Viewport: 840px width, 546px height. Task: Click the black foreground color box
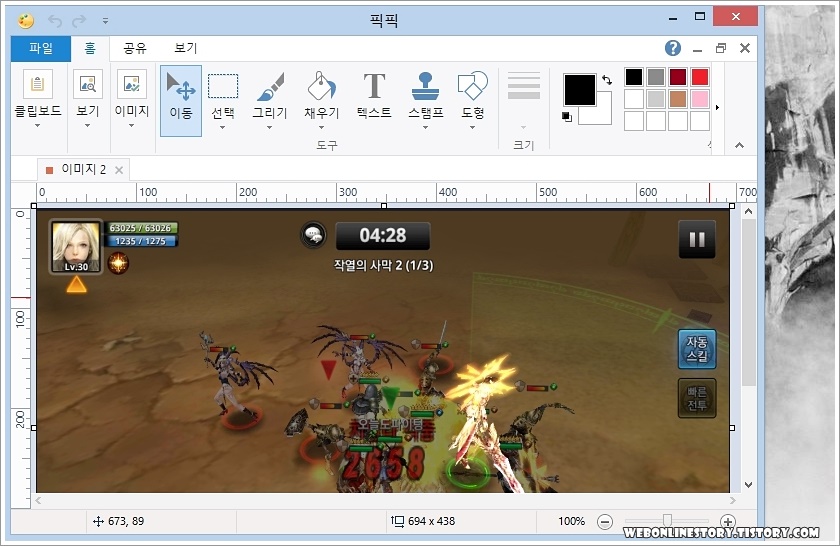tap(579, 89)
